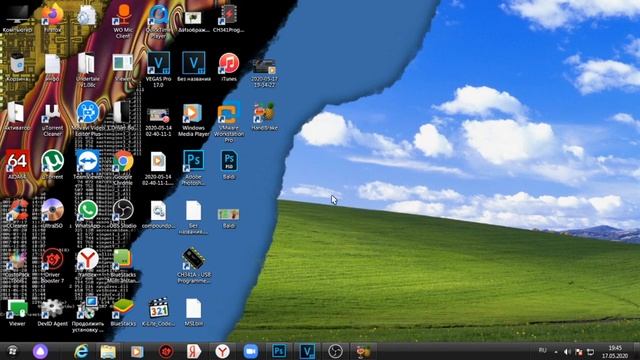Open the Google Chrome desktop shortcut
This screenshot has height=360, width=640.
click(x=123, y=168)
